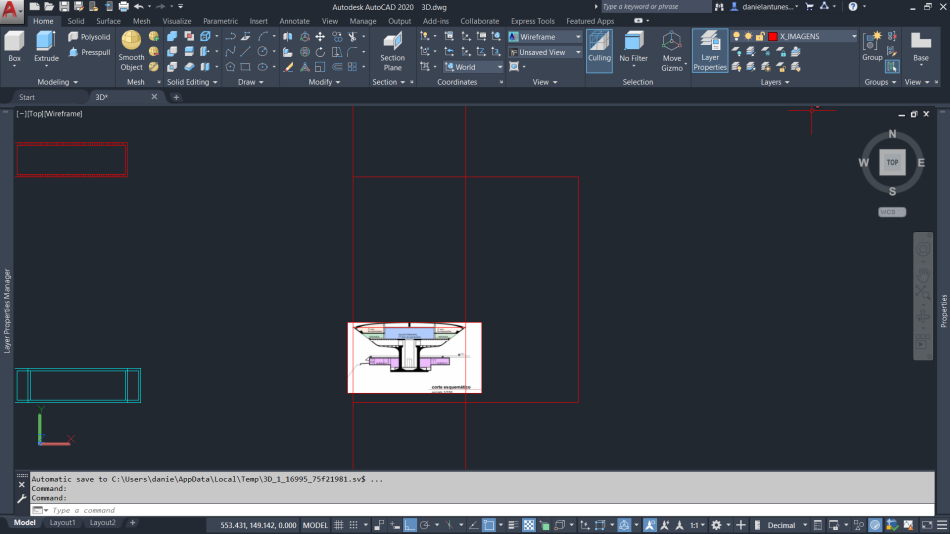
Task: Toggle lineweight display in status bar
Action: tap(513, 525)
